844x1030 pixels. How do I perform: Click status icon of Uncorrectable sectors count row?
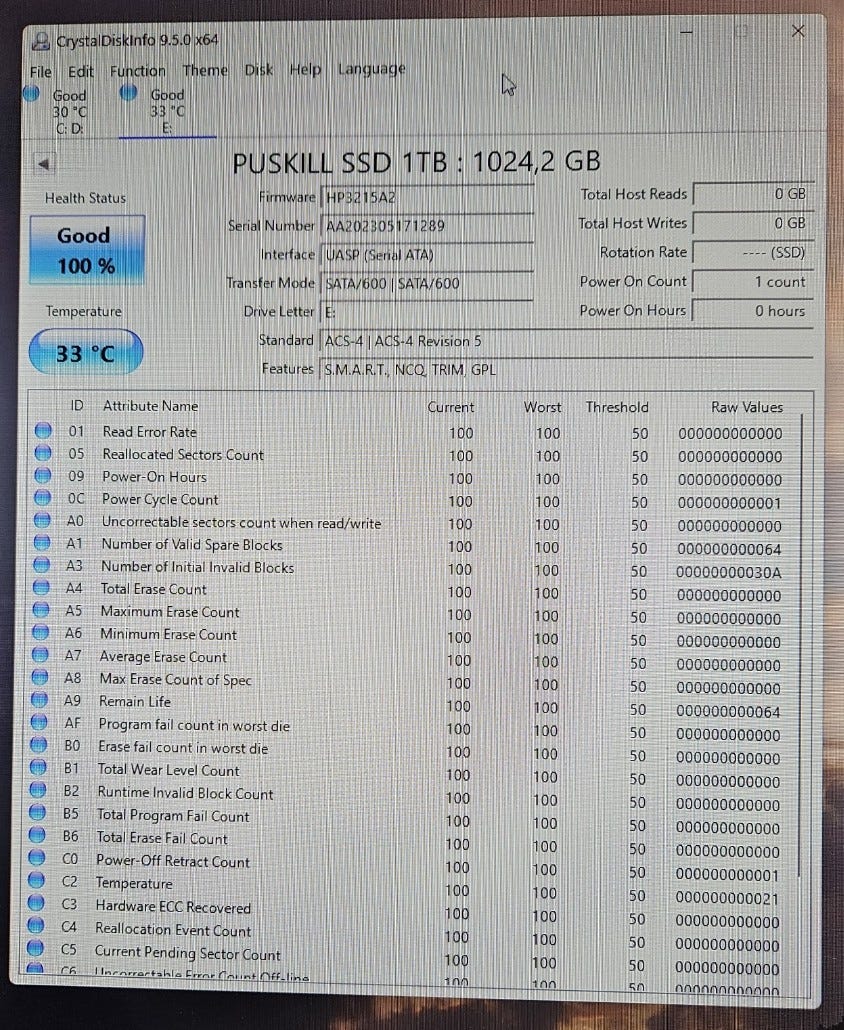coord(42,521)
